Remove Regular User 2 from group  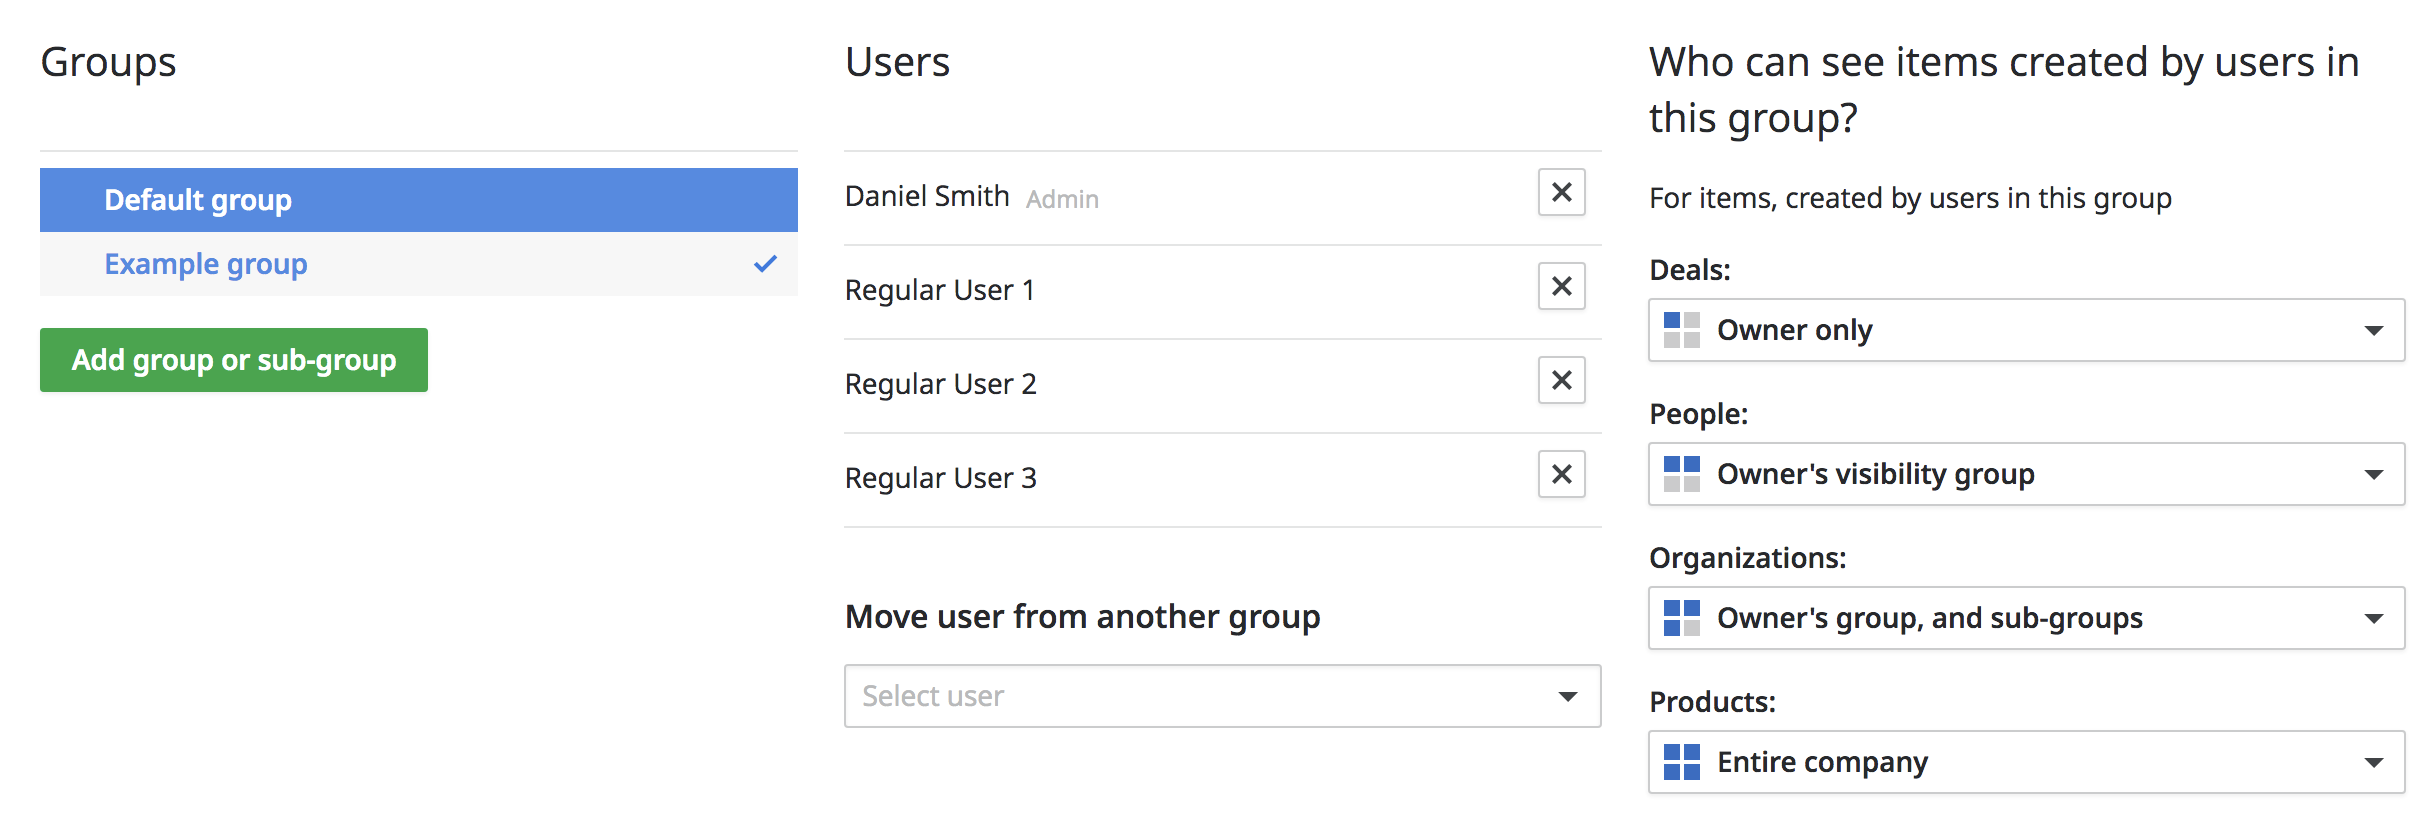(1561, 380)
